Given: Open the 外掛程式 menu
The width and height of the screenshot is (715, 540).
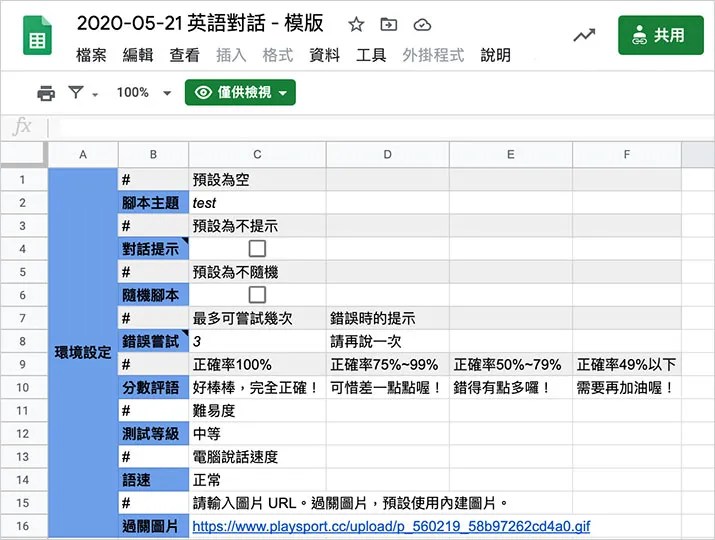Looking at the screenshot, I should tap(433, 55).
